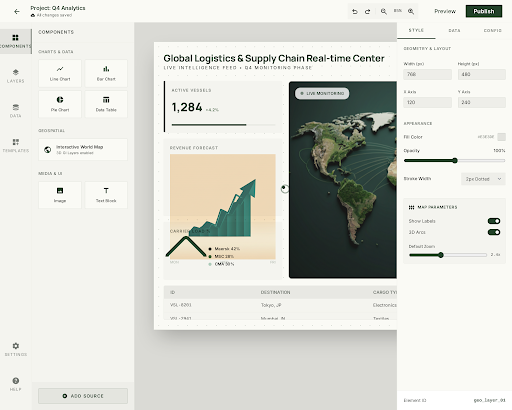Toggle the Show Labels switch
The image size is (512, 410).
point(494,221)
